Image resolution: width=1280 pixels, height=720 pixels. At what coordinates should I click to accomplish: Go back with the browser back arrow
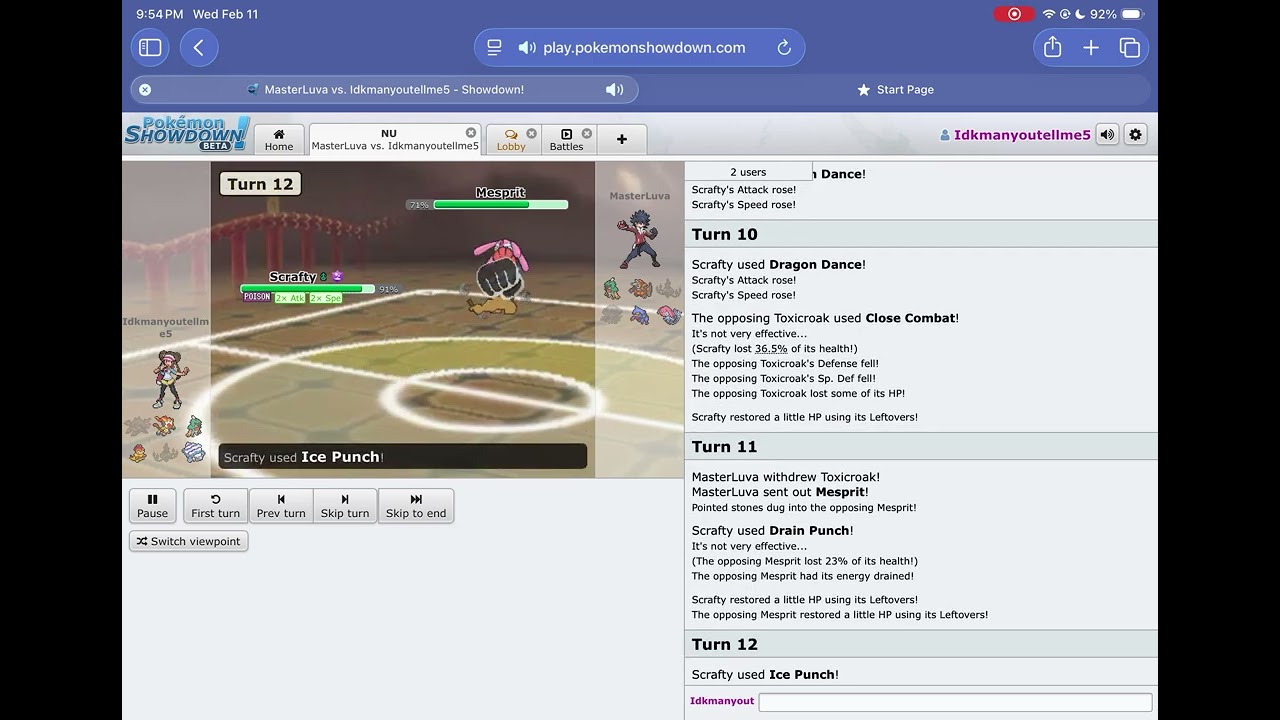click(x=199, y=47)
